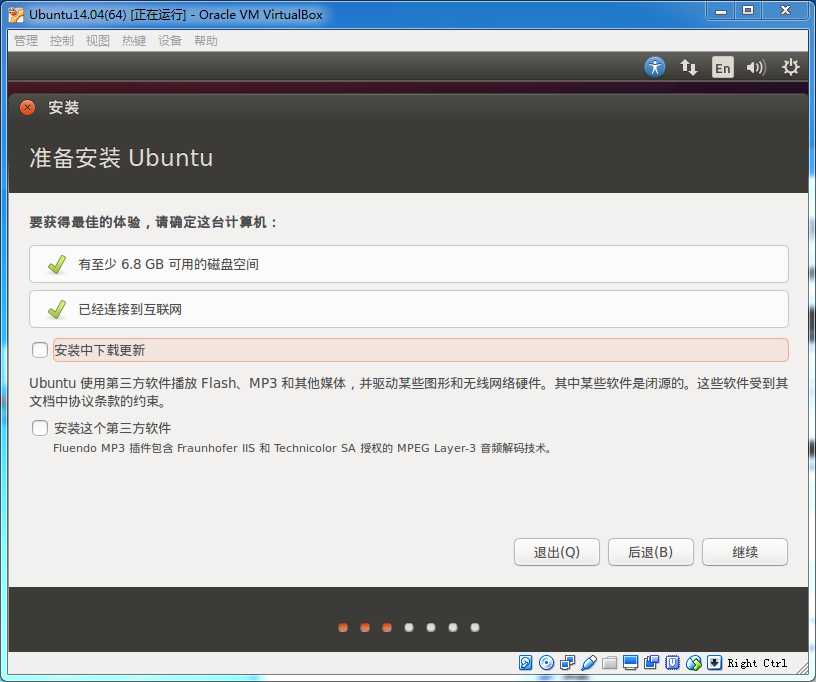The height and width of the screenshot is (682, 816).
Task: Open the 设备 menu
Action: pyautogui.click(x=170, y=41)
